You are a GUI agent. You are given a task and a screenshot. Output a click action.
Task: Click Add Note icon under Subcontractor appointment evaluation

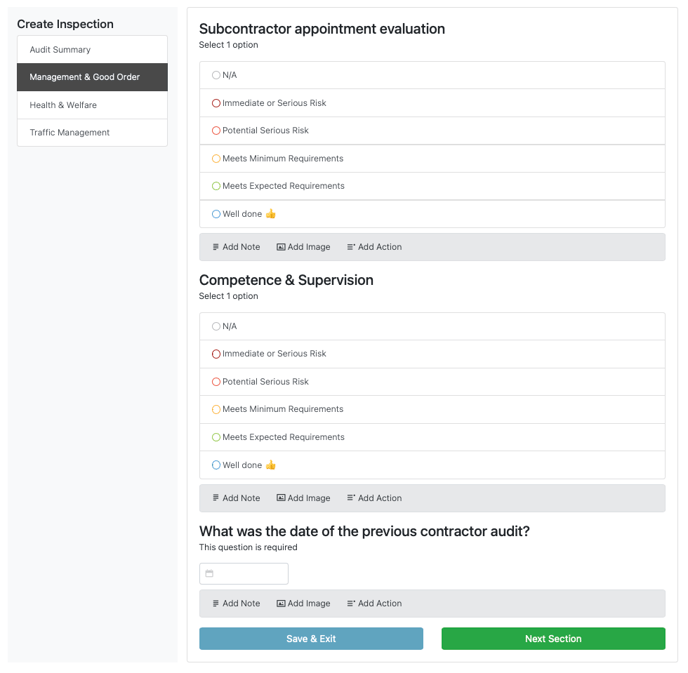pos(215,247)
